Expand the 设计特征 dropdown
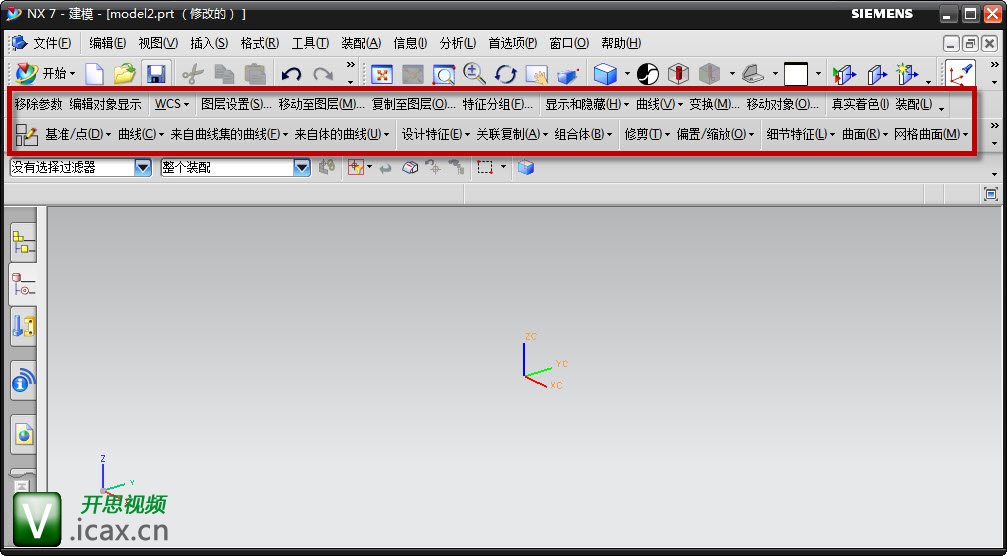1007x556 pixels. (x=435, y=135)
